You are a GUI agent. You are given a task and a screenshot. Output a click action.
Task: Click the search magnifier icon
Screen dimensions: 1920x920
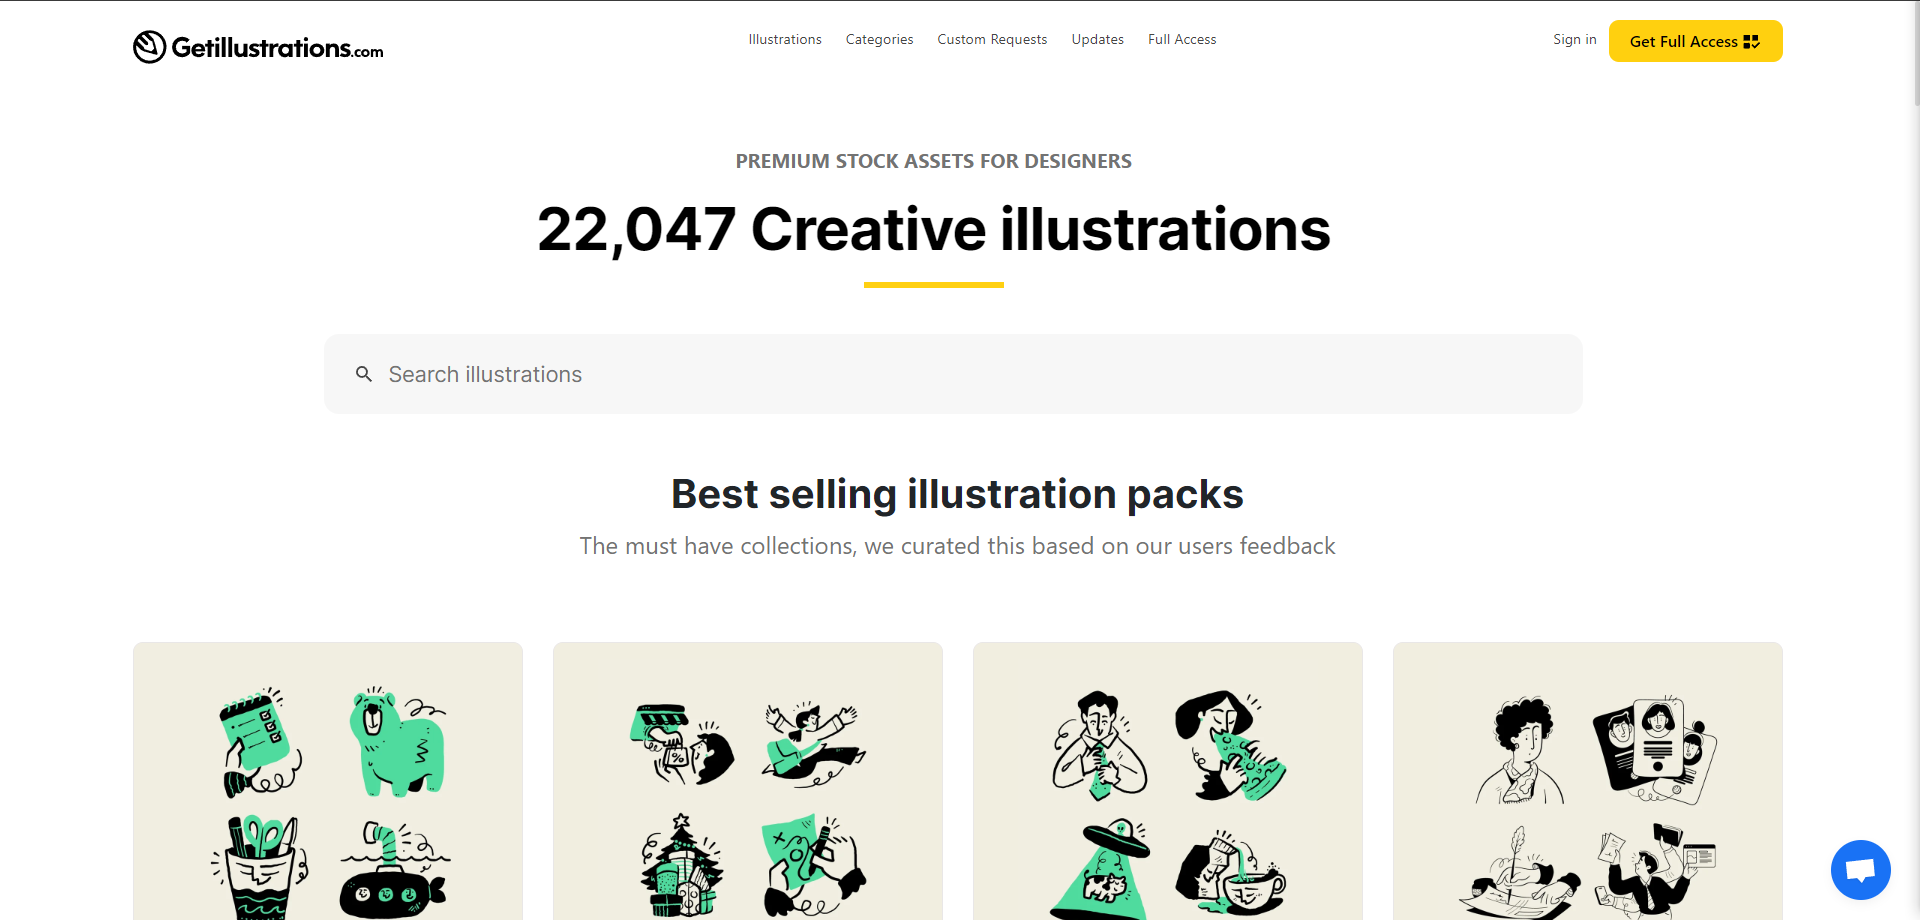[x=364, y=374]
